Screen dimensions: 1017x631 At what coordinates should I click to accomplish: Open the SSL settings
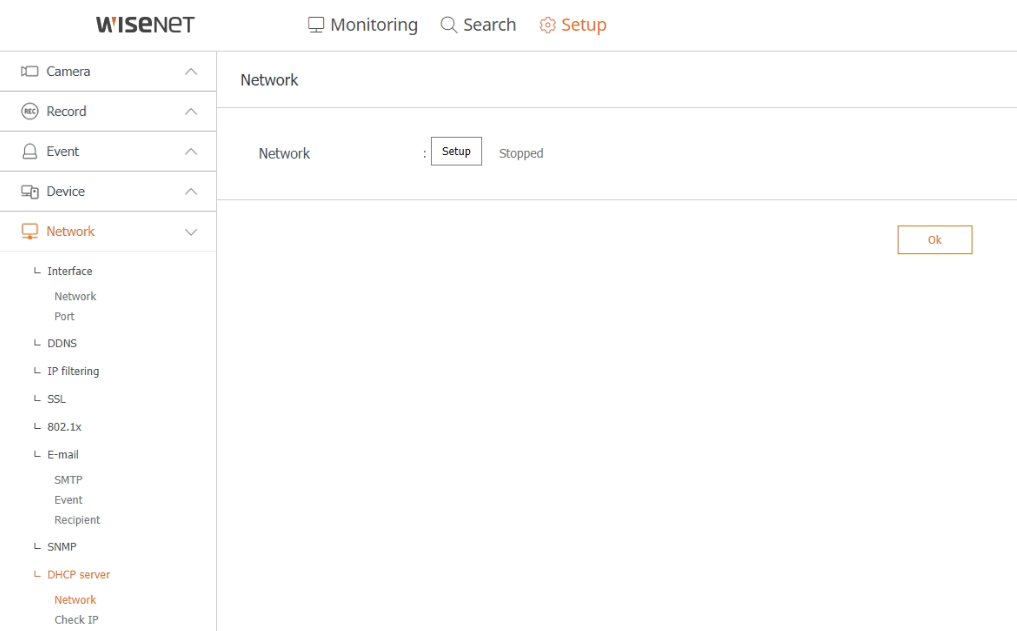tap(56, 399)
